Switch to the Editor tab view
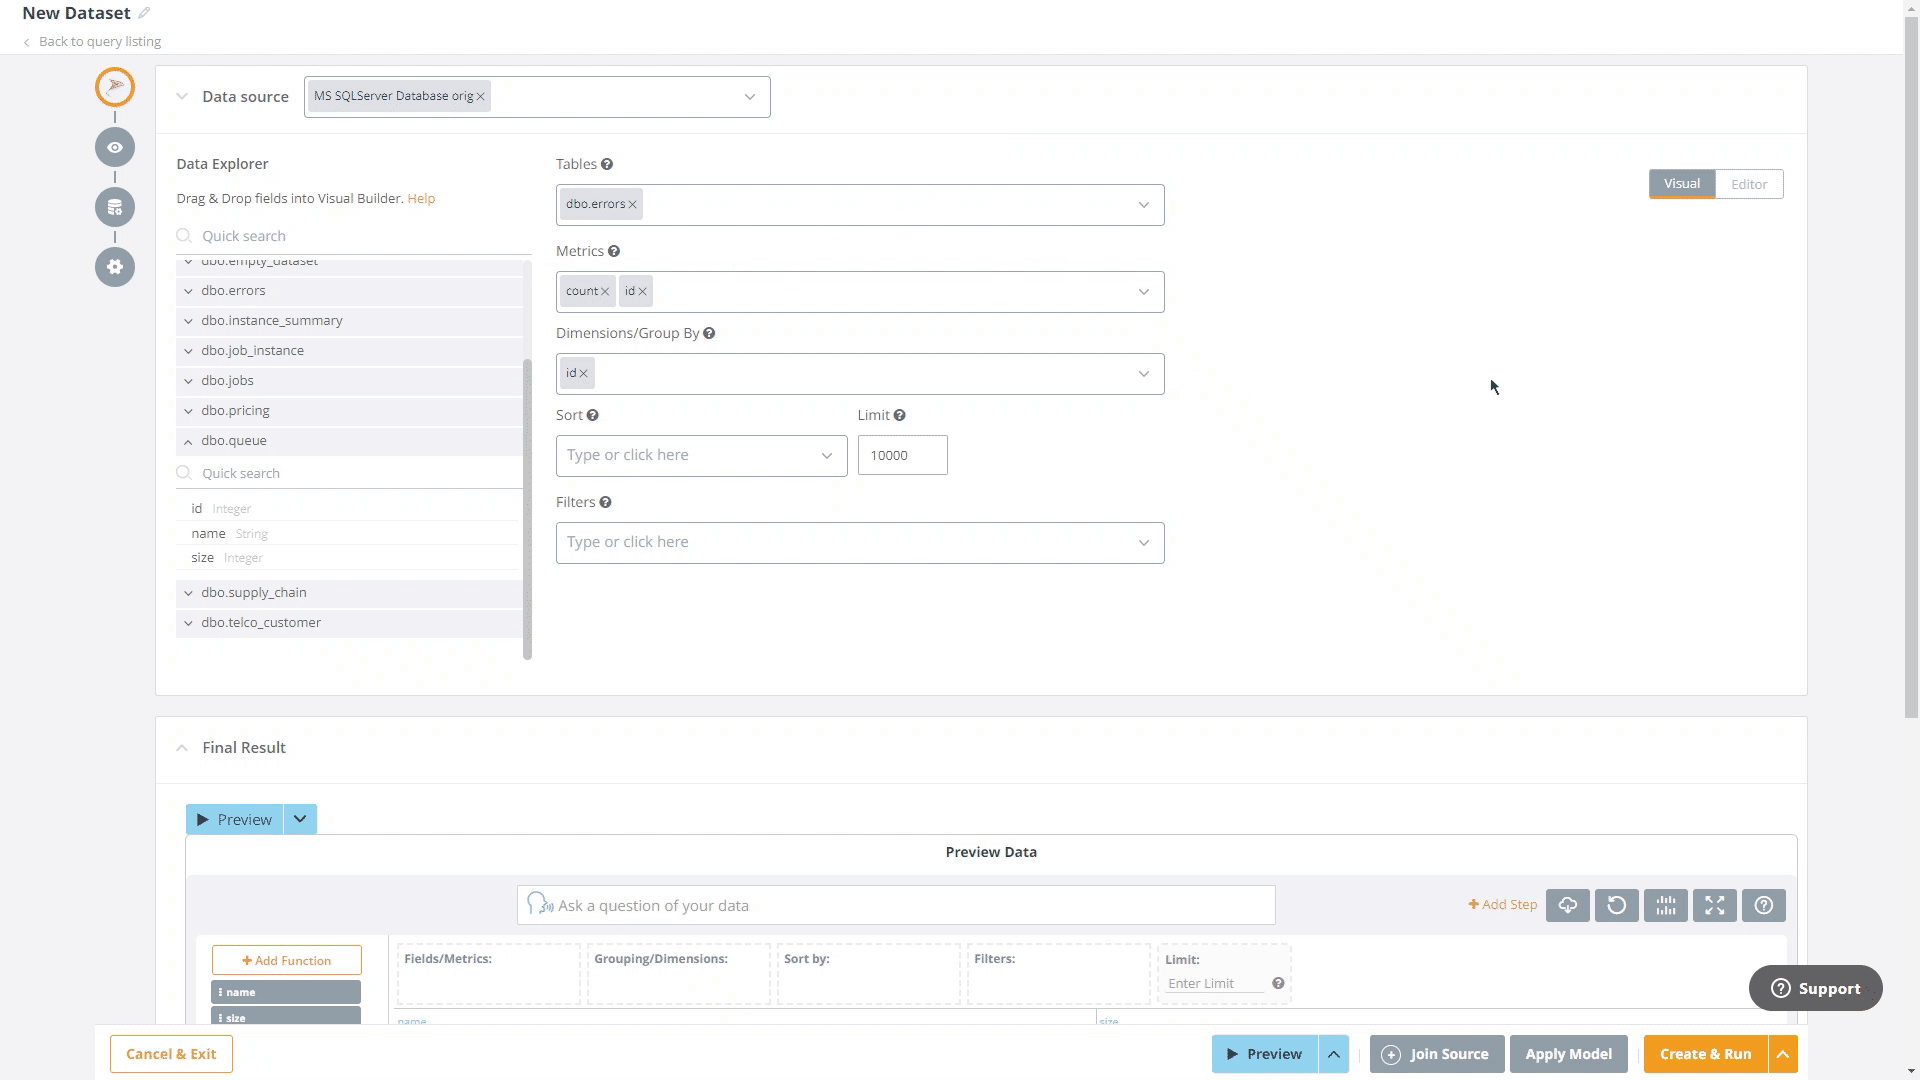The width and height of the screenshot is (1920, 1080). (x=1750, y=183)
